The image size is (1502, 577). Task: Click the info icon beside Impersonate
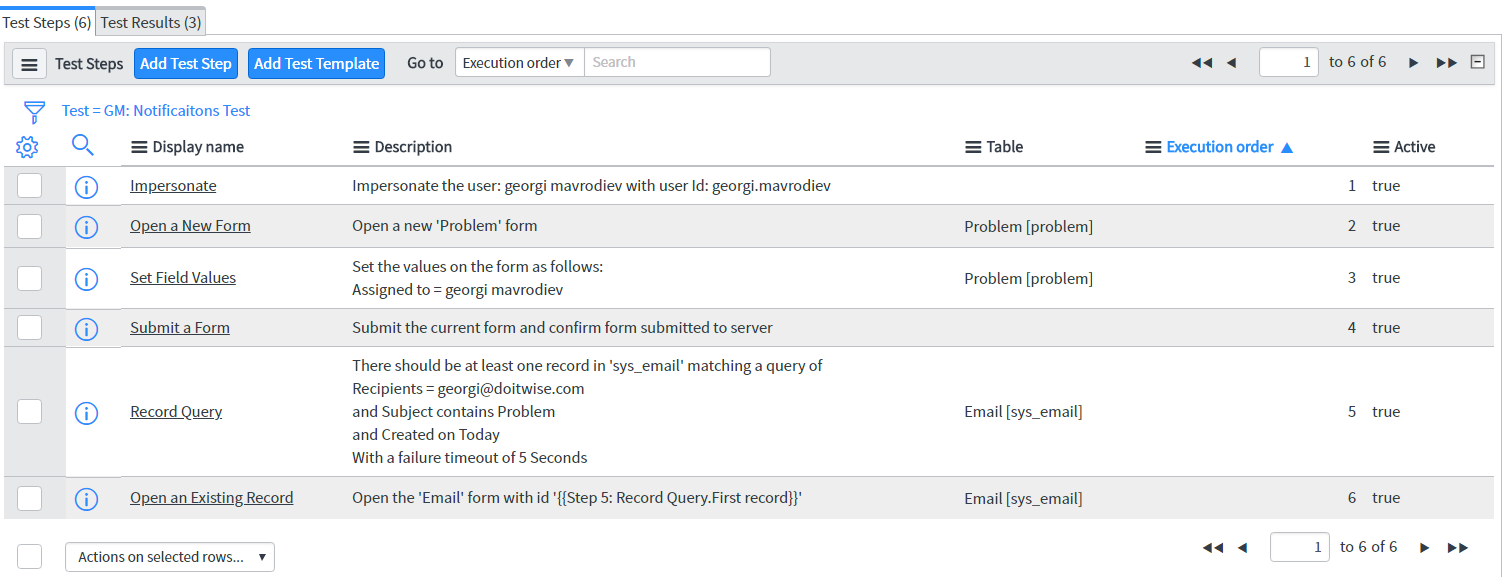tap(87, 186)
